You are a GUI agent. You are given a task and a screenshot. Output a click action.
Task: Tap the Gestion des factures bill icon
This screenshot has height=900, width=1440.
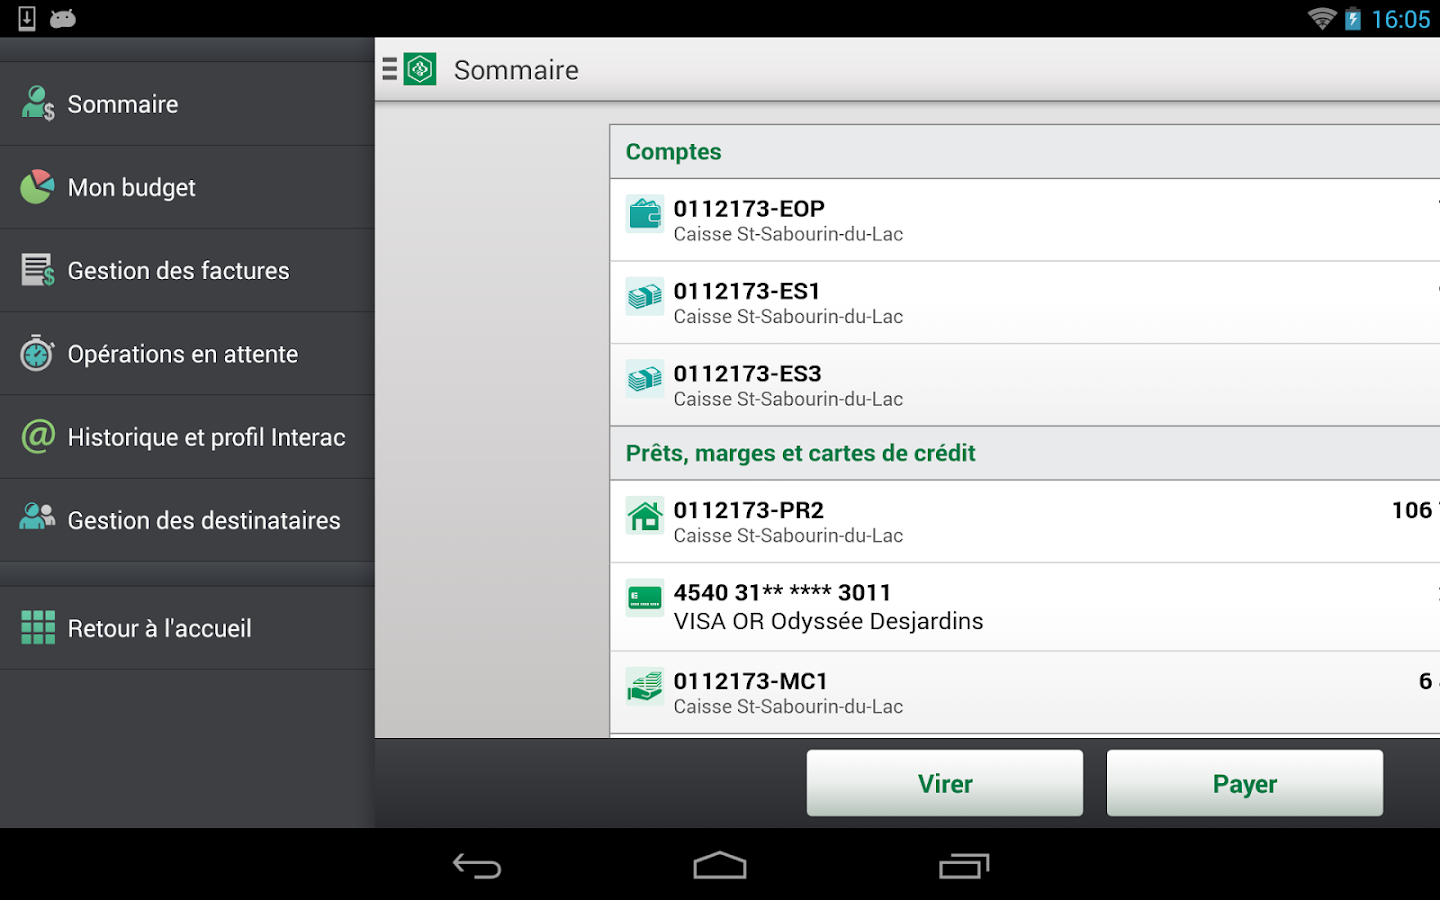click(x=38, y=270)
